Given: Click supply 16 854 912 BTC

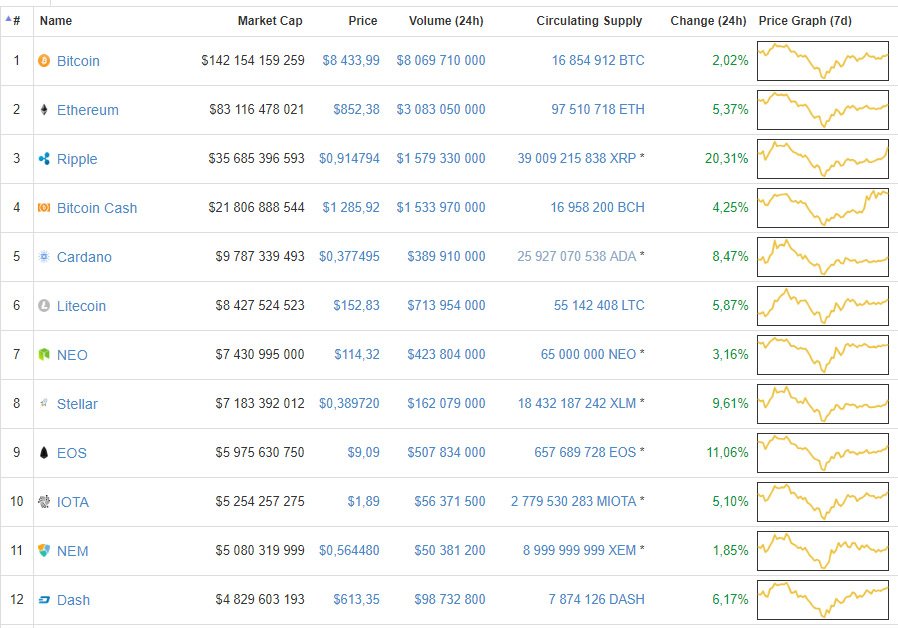Looking at the screenshot, I should tap(598, 60).
